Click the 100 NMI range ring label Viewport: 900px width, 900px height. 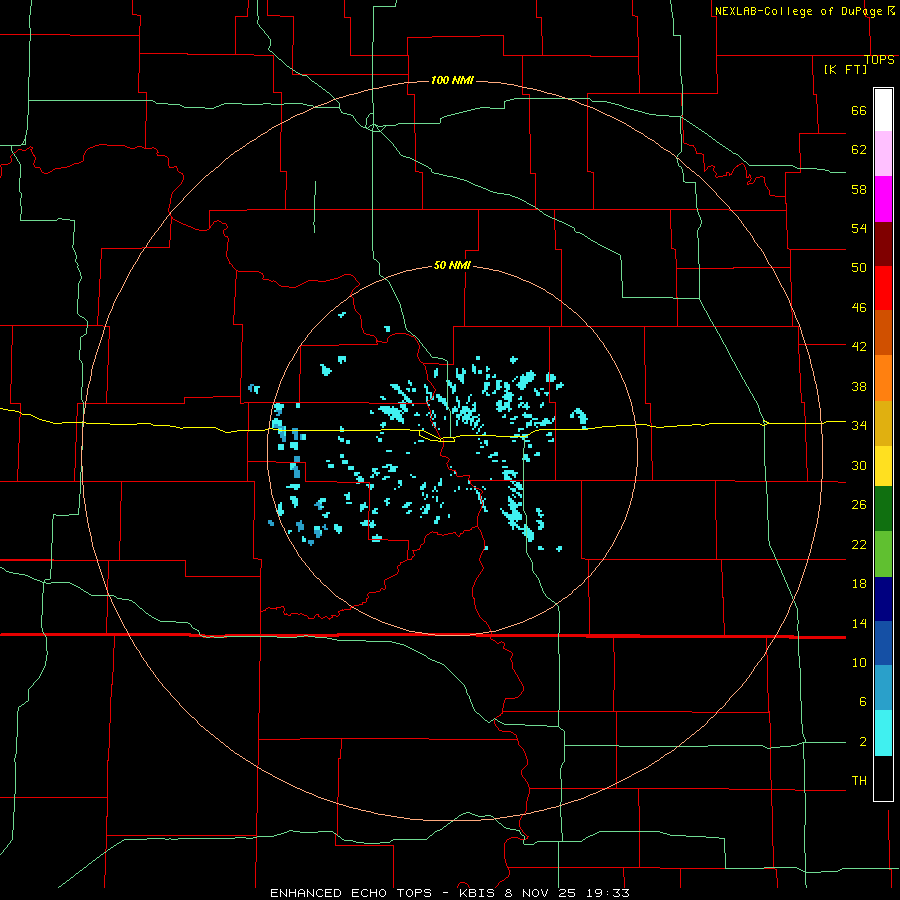pos(452,80)
